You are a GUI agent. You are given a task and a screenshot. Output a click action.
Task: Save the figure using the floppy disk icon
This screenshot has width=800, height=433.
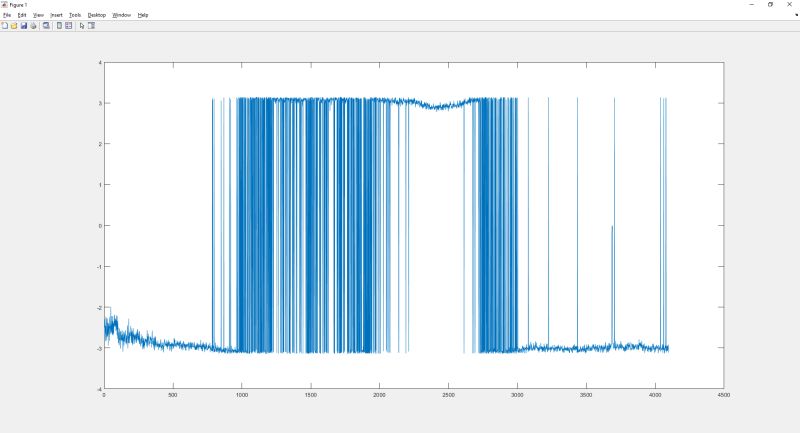pos(23,26)
